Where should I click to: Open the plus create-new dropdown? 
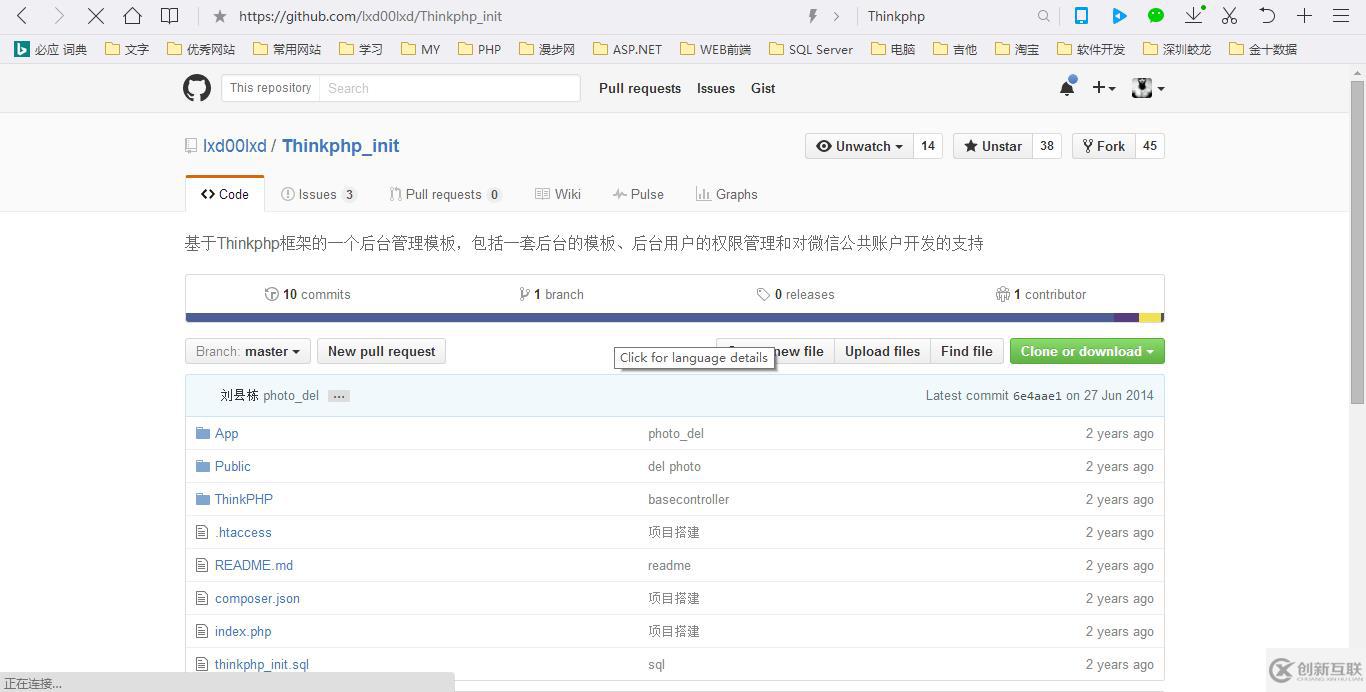coord(1103,88)
